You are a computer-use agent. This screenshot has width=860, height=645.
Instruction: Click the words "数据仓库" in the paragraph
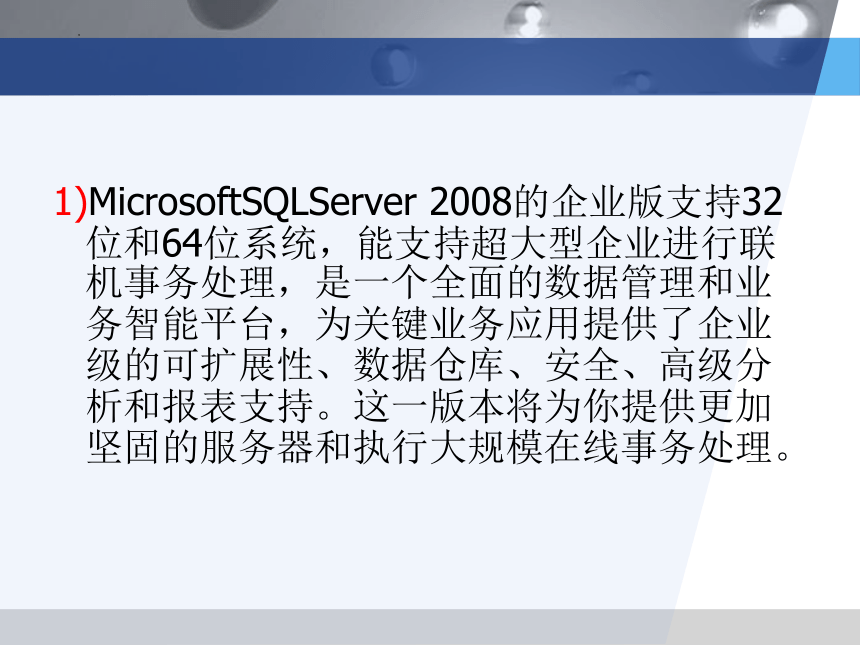pos(429,366)
